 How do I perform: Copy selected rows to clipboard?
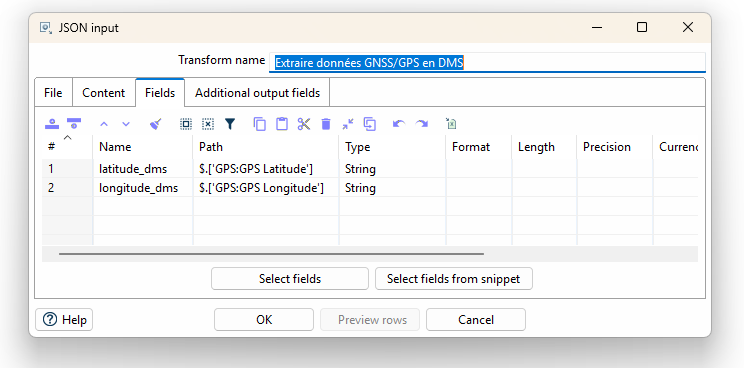tap(260, 124)
